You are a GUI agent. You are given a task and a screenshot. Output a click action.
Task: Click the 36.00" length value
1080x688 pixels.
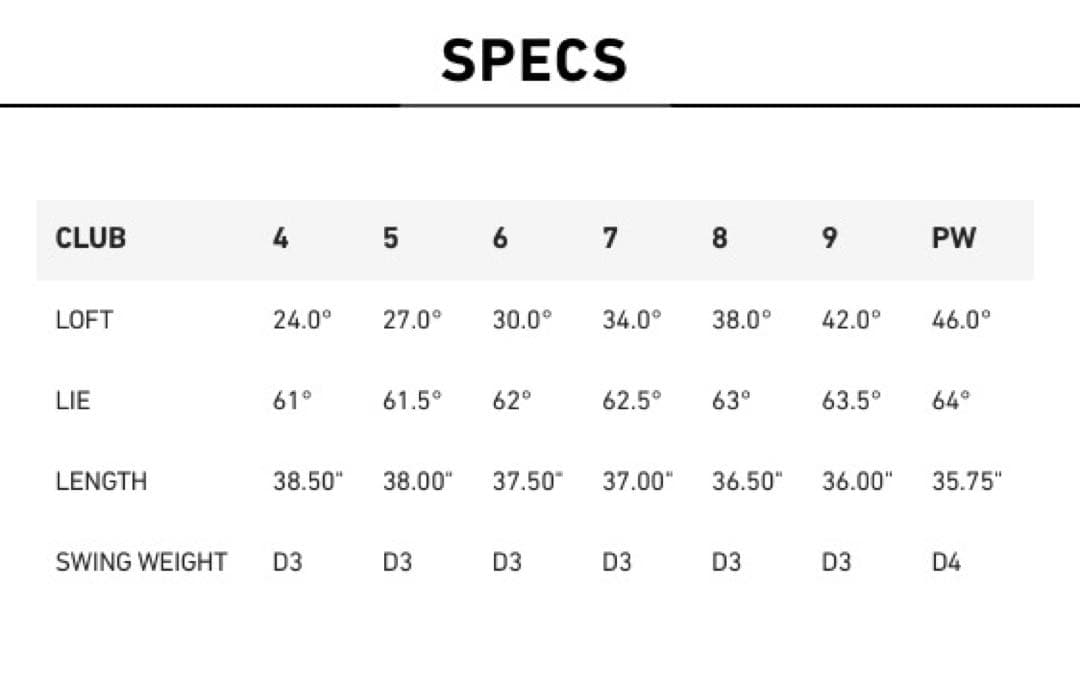(x=856, y=481)
